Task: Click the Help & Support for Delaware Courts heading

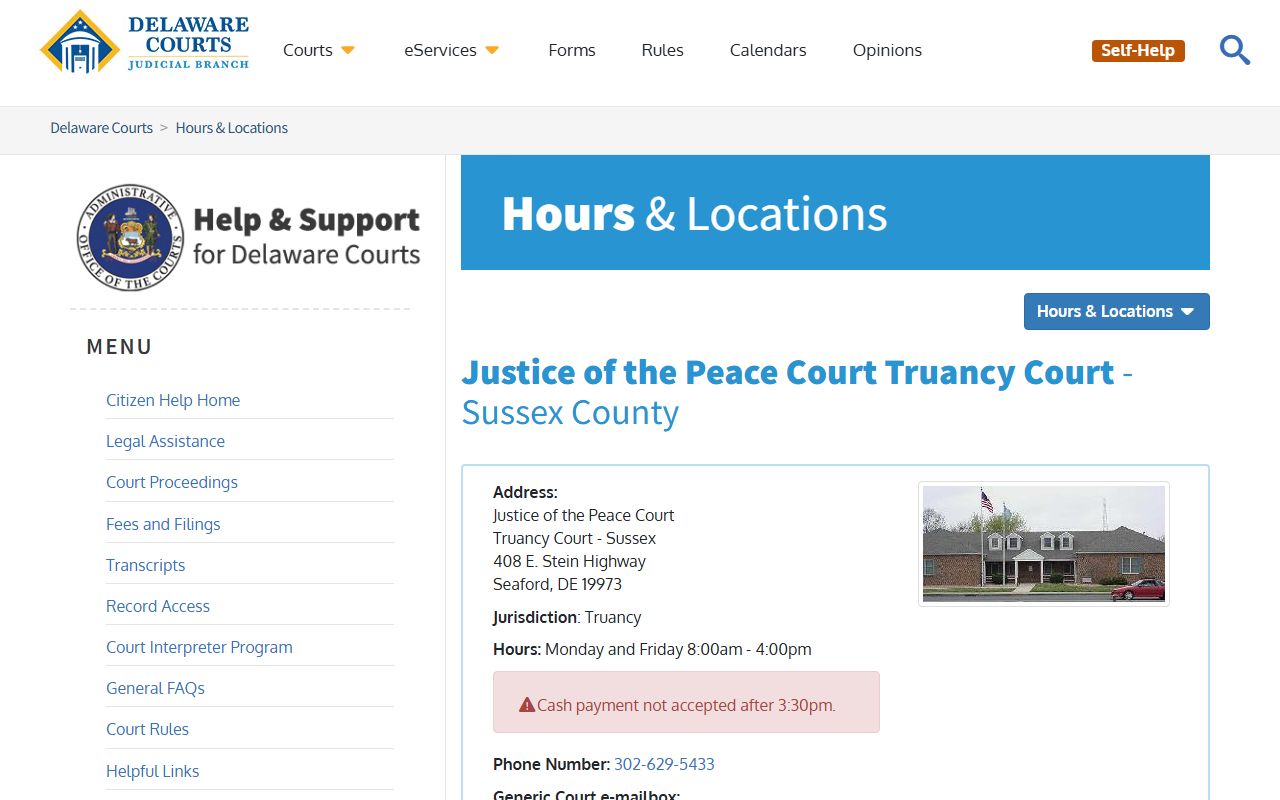Action: 307,237
